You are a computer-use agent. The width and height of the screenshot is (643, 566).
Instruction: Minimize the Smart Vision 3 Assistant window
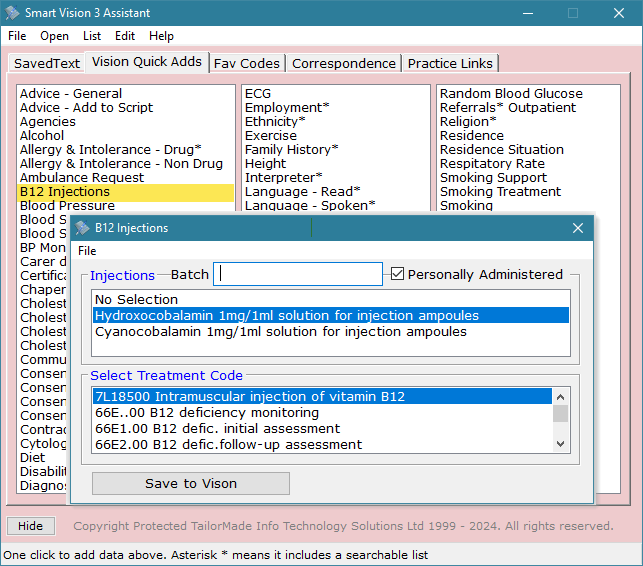point(528,13)
